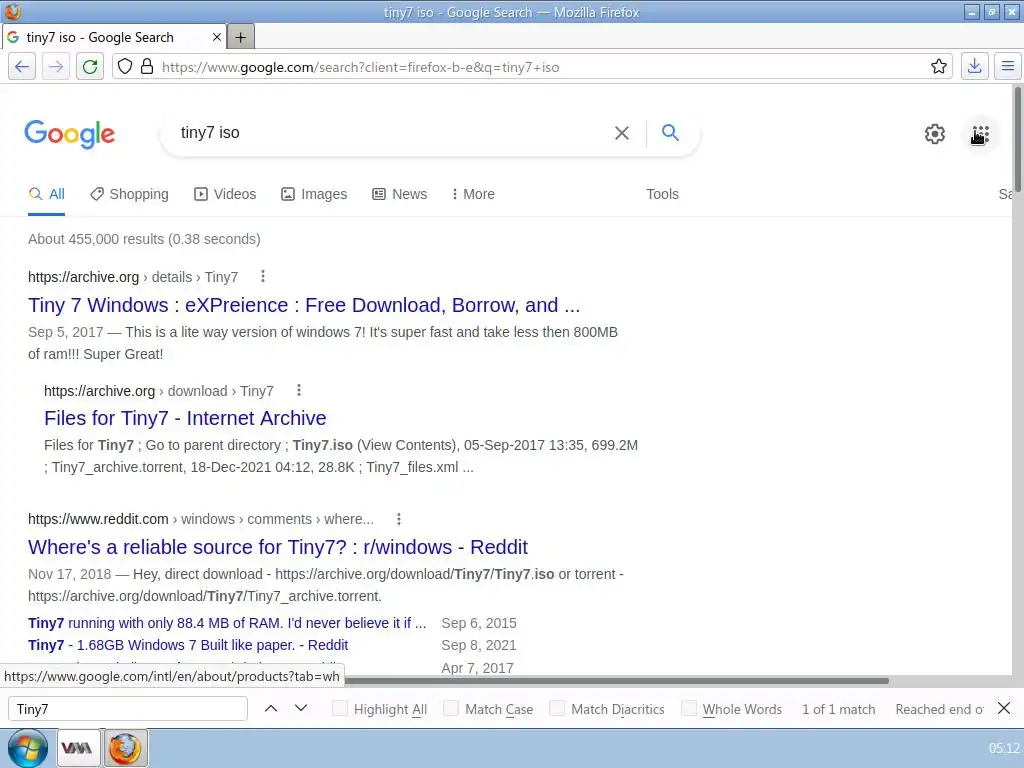
Task: Open Google apps grid
Action: pyautogui.click(x=980, y=135)
